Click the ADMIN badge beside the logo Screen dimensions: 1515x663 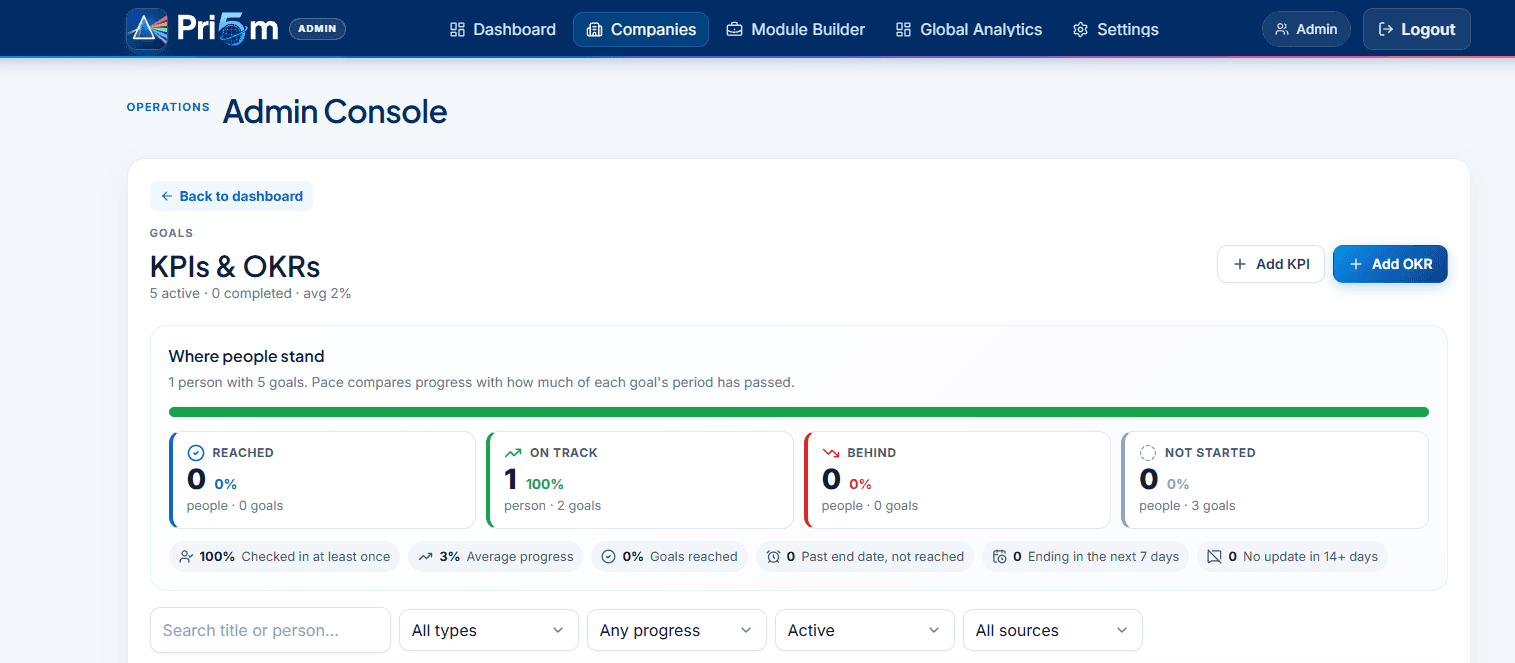tap(317, 29)
